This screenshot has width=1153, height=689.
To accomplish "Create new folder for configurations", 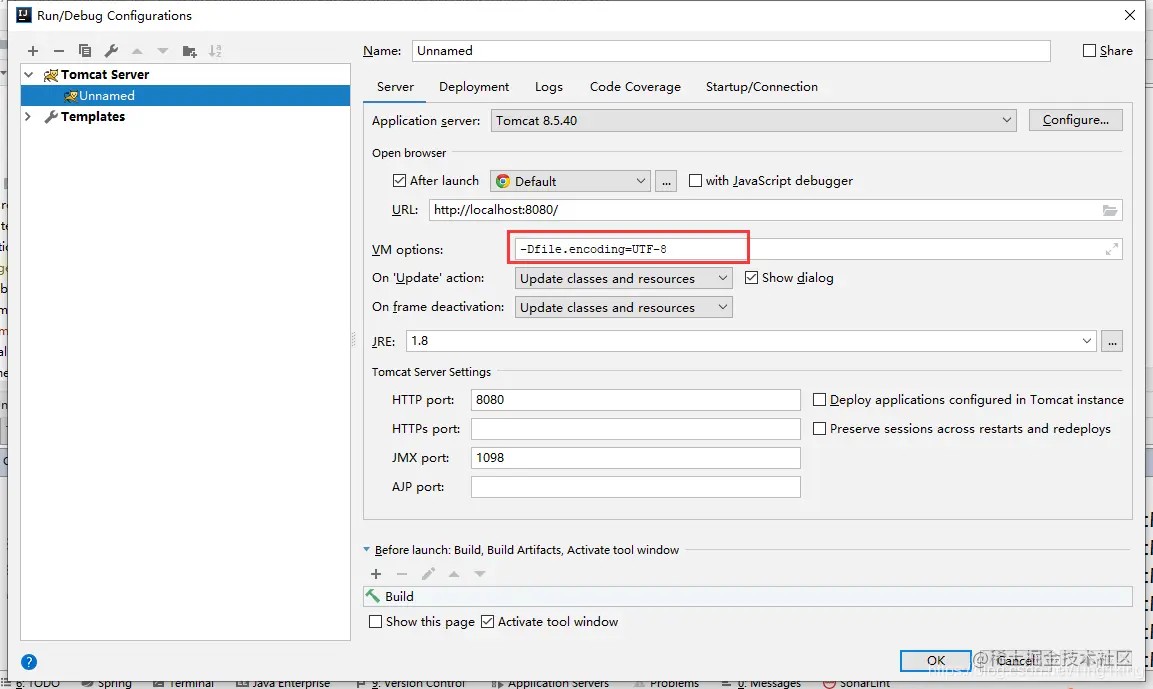I will [x=190, y=51].
